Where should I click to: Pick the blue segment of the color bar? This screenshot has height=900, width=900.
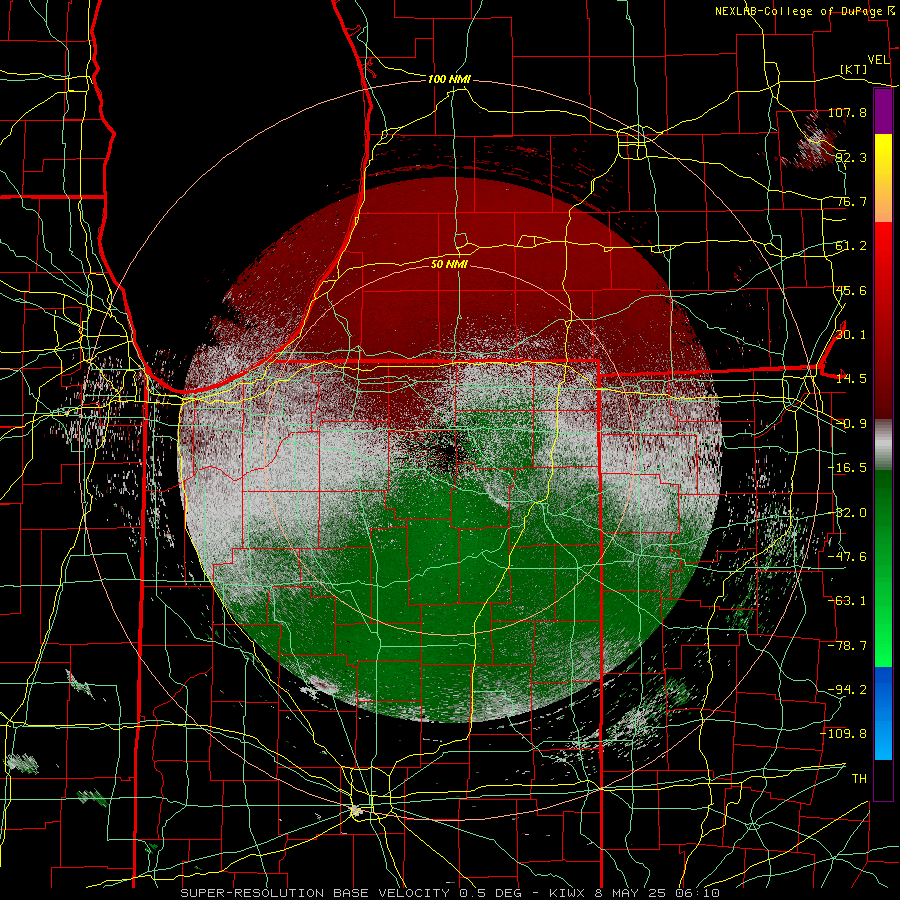point(883,713)
